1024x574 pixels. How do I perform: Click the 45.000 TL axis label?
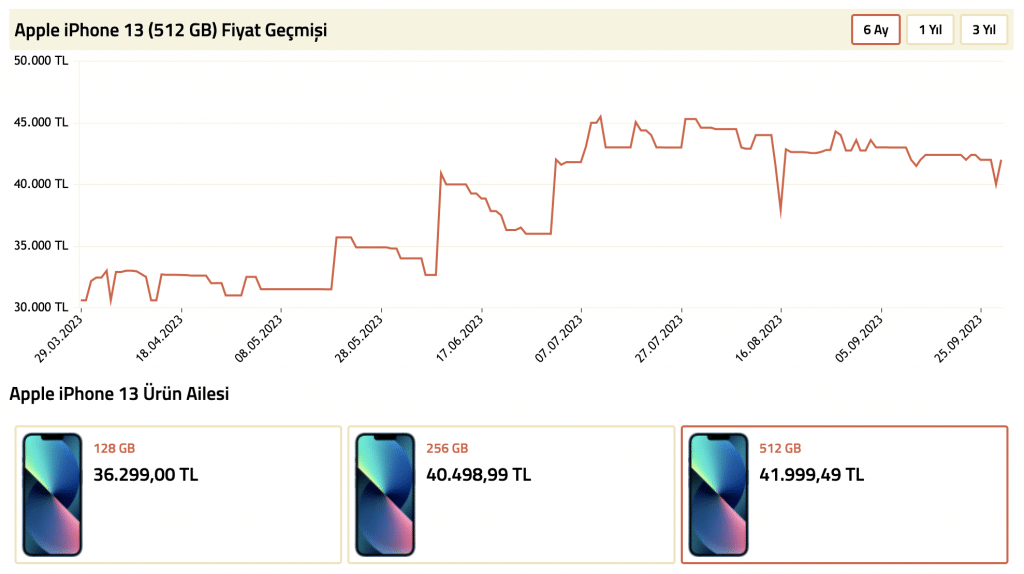[x=41, y=123]
